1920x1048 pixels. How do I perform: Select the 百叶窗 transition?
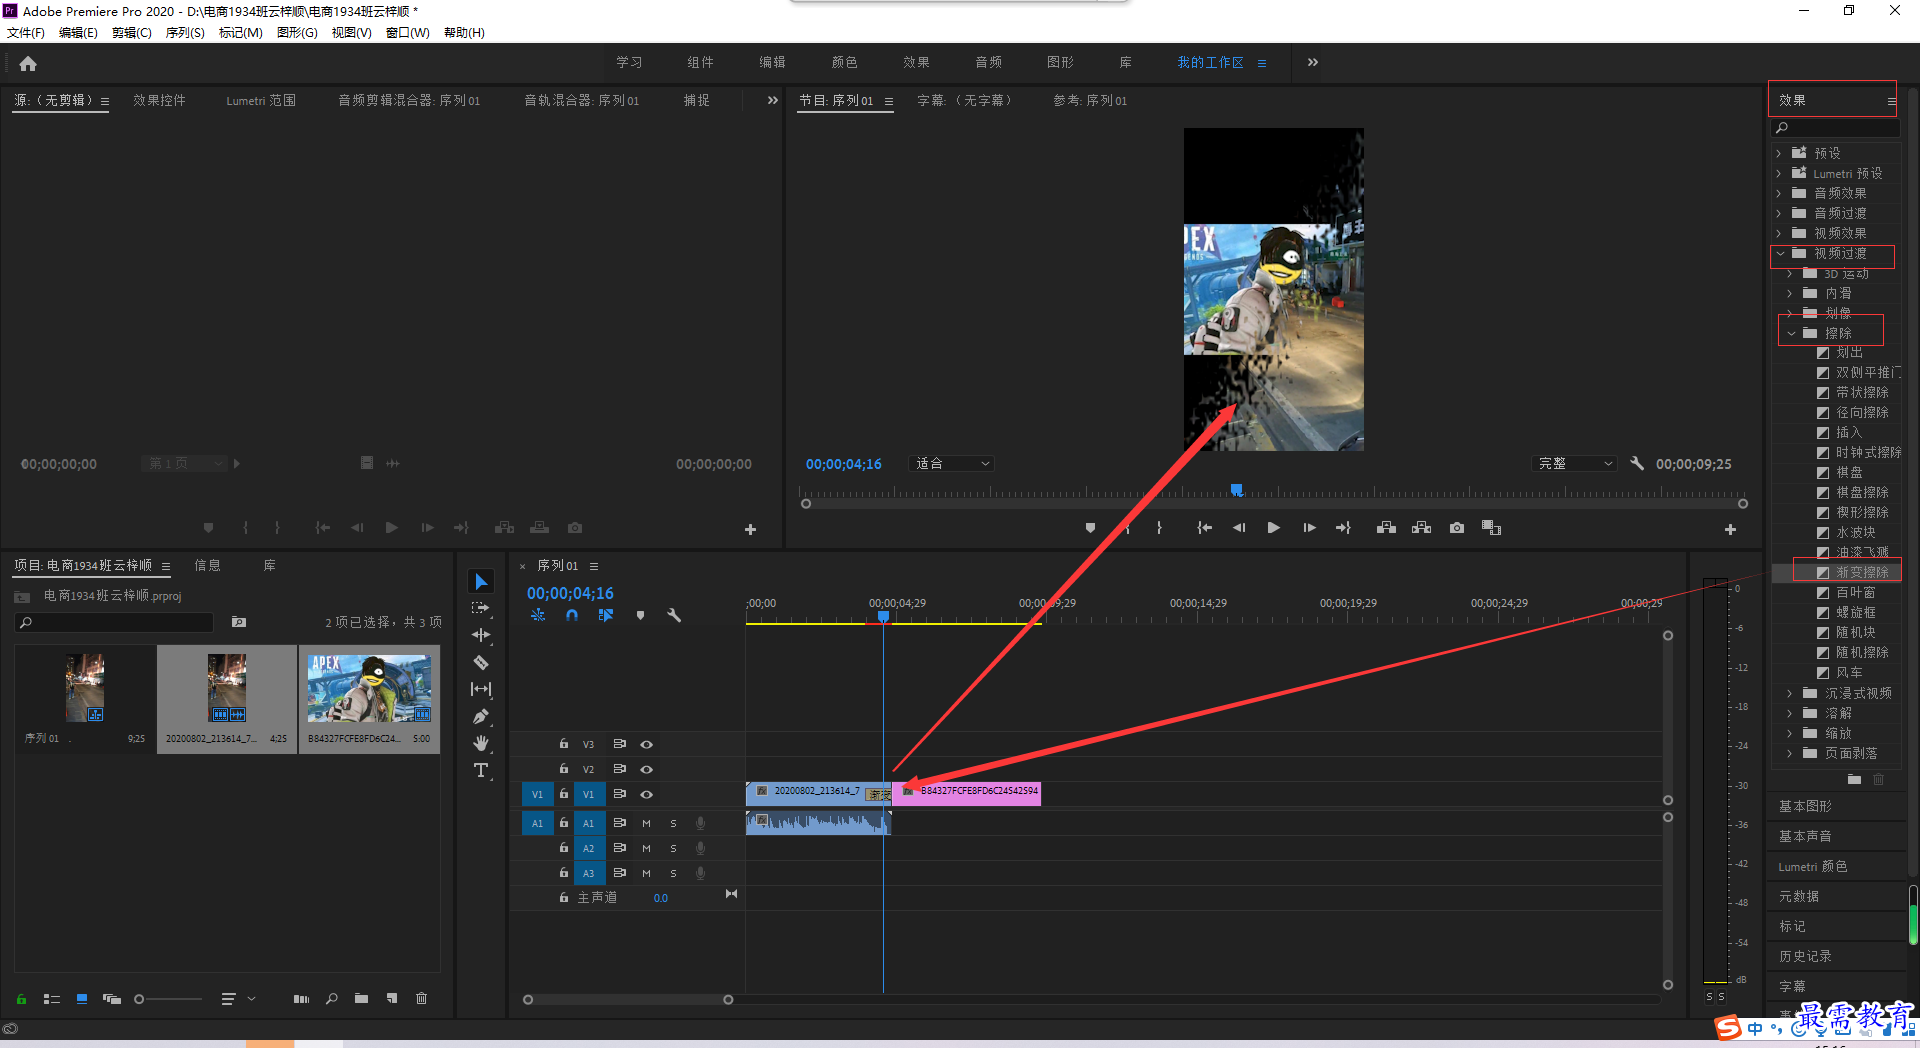pos(1855,592)
